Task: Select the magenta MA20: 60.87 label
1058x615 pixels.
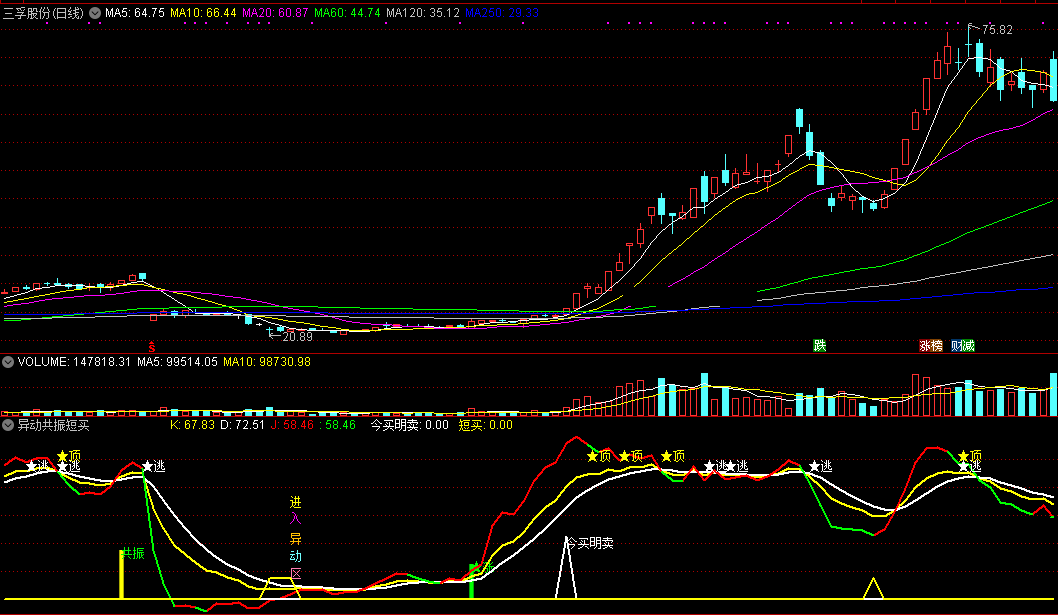Action: [275, 13]
